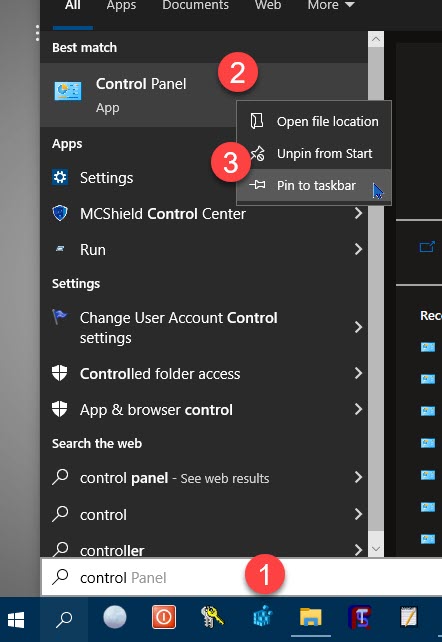442x642 pixels.
Task: Switch to the Documents search tab
Action: point(195,6)
